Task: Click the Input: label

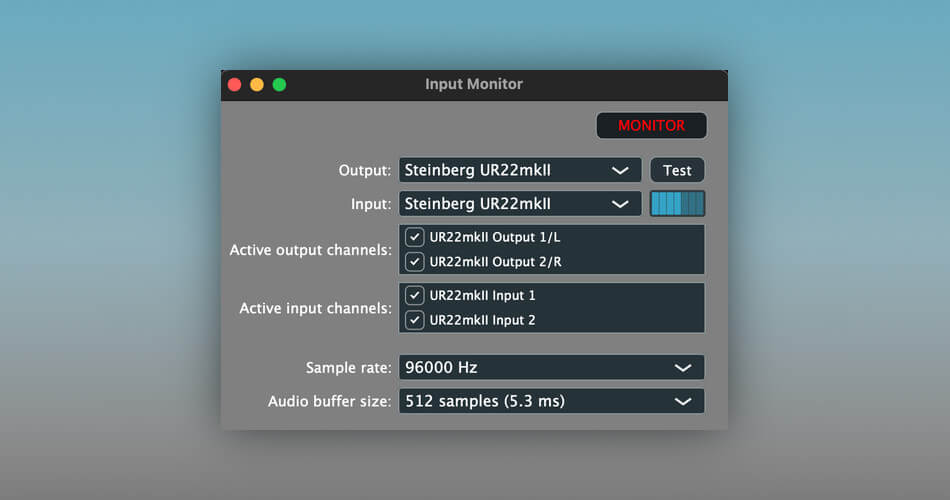Action: coord(371,204)
